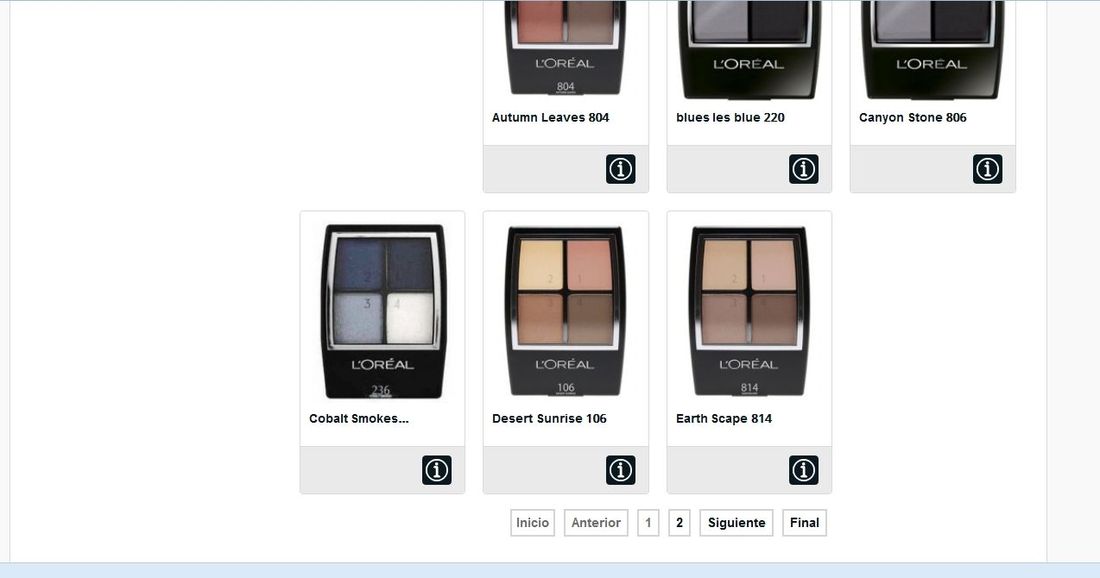Open Earth Scape 814 title link
The width and height of the screenshot is (1100, 578).
click(724, 419)
